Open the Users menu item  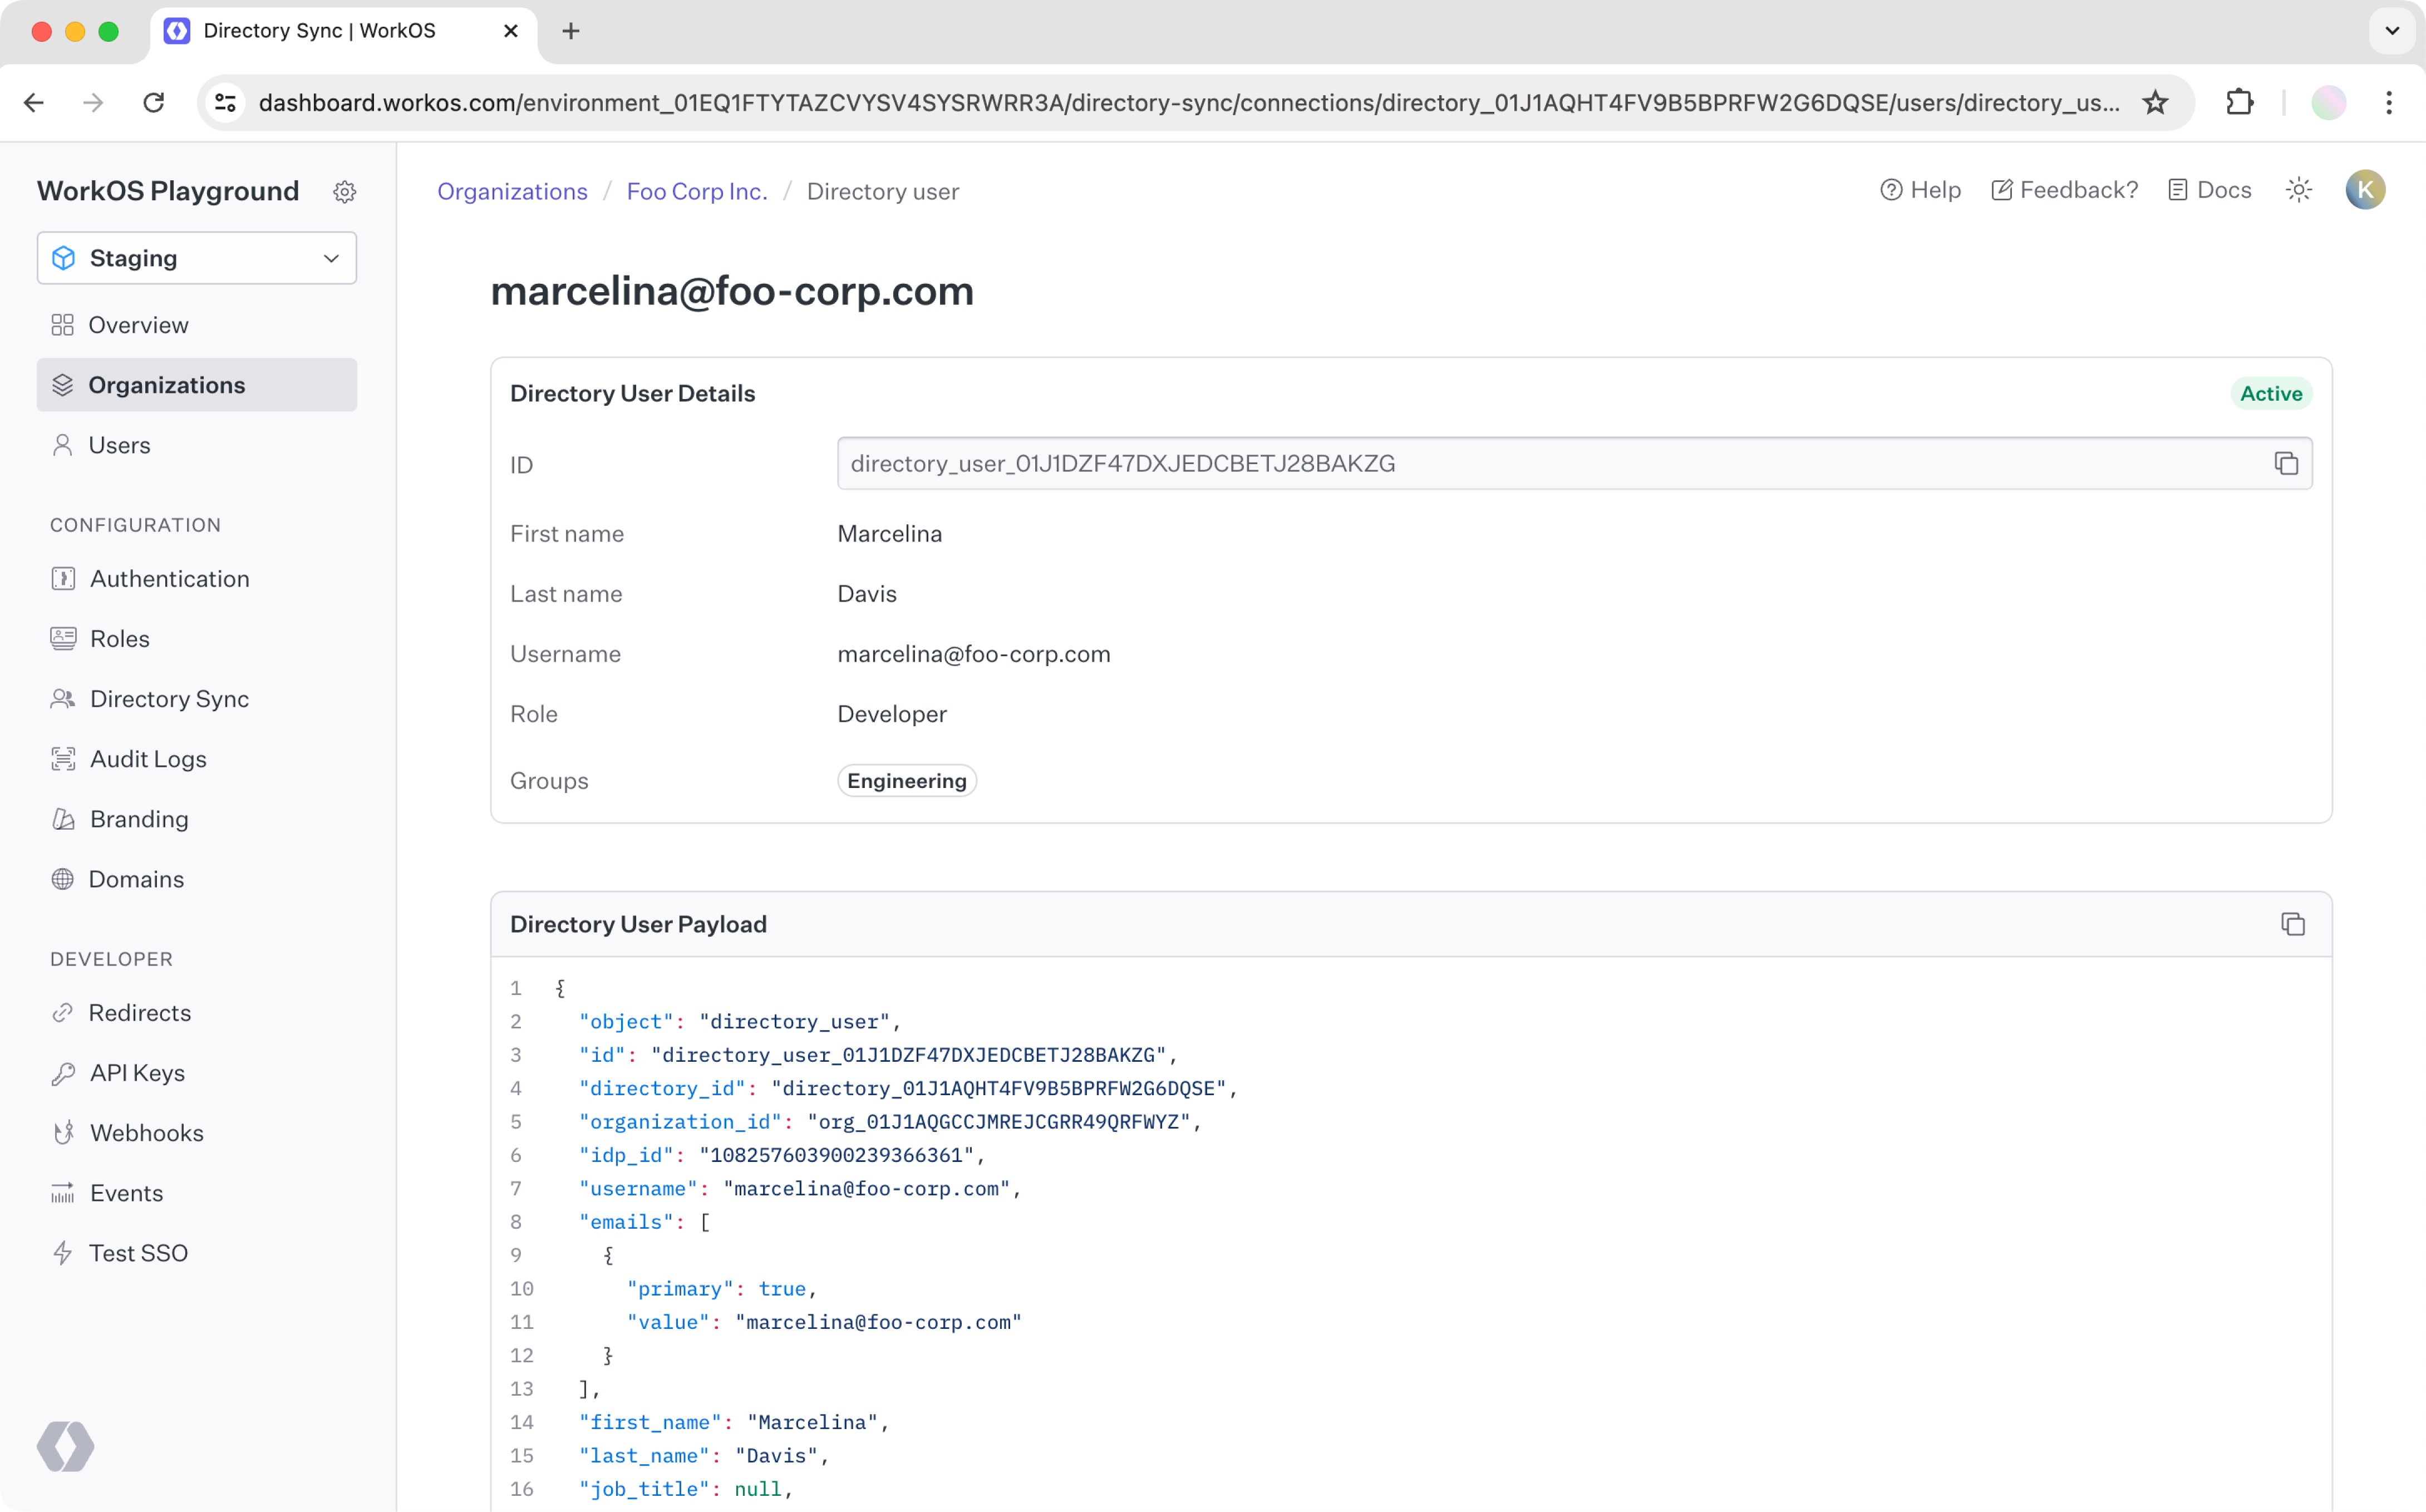coord(119,445)
